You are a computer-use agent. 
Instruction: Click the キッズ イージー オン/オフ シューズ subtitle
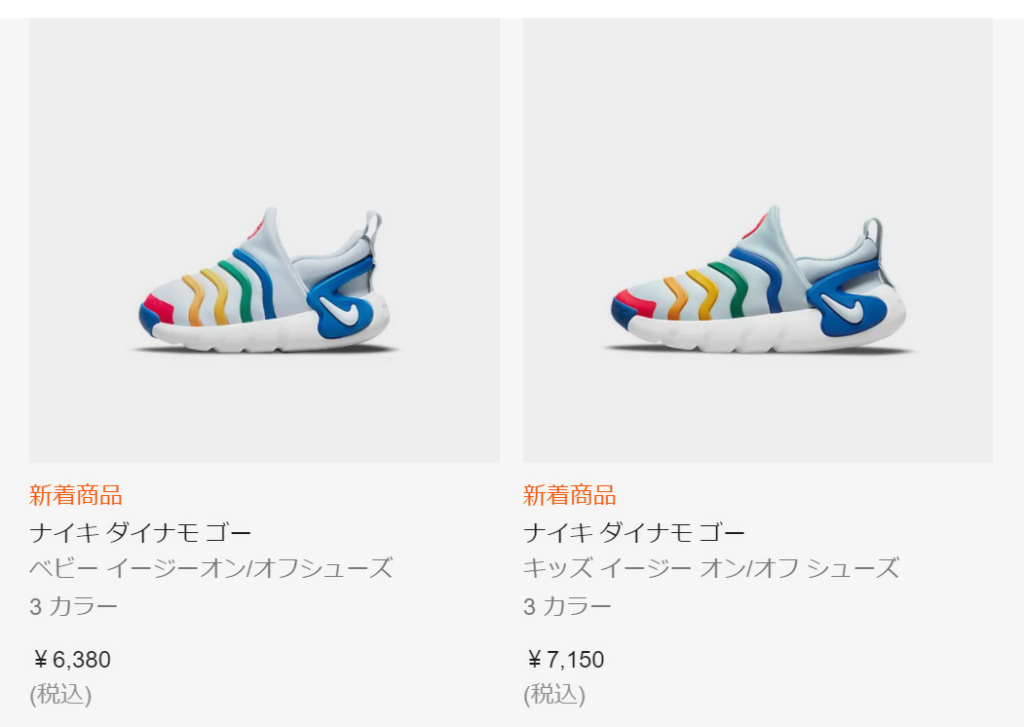(711, 569)
